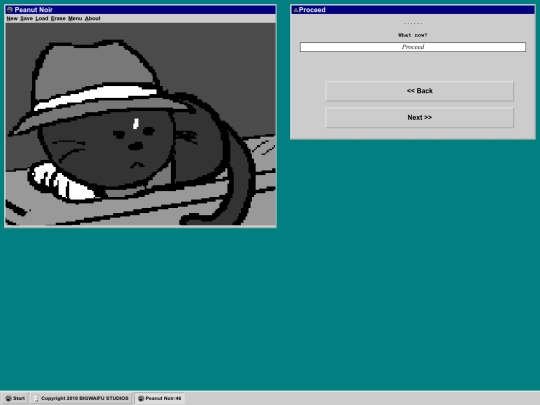Click the Peanut Noir window title bar
Viewport: 540px width, 405px height.
[x=141, y=10]
